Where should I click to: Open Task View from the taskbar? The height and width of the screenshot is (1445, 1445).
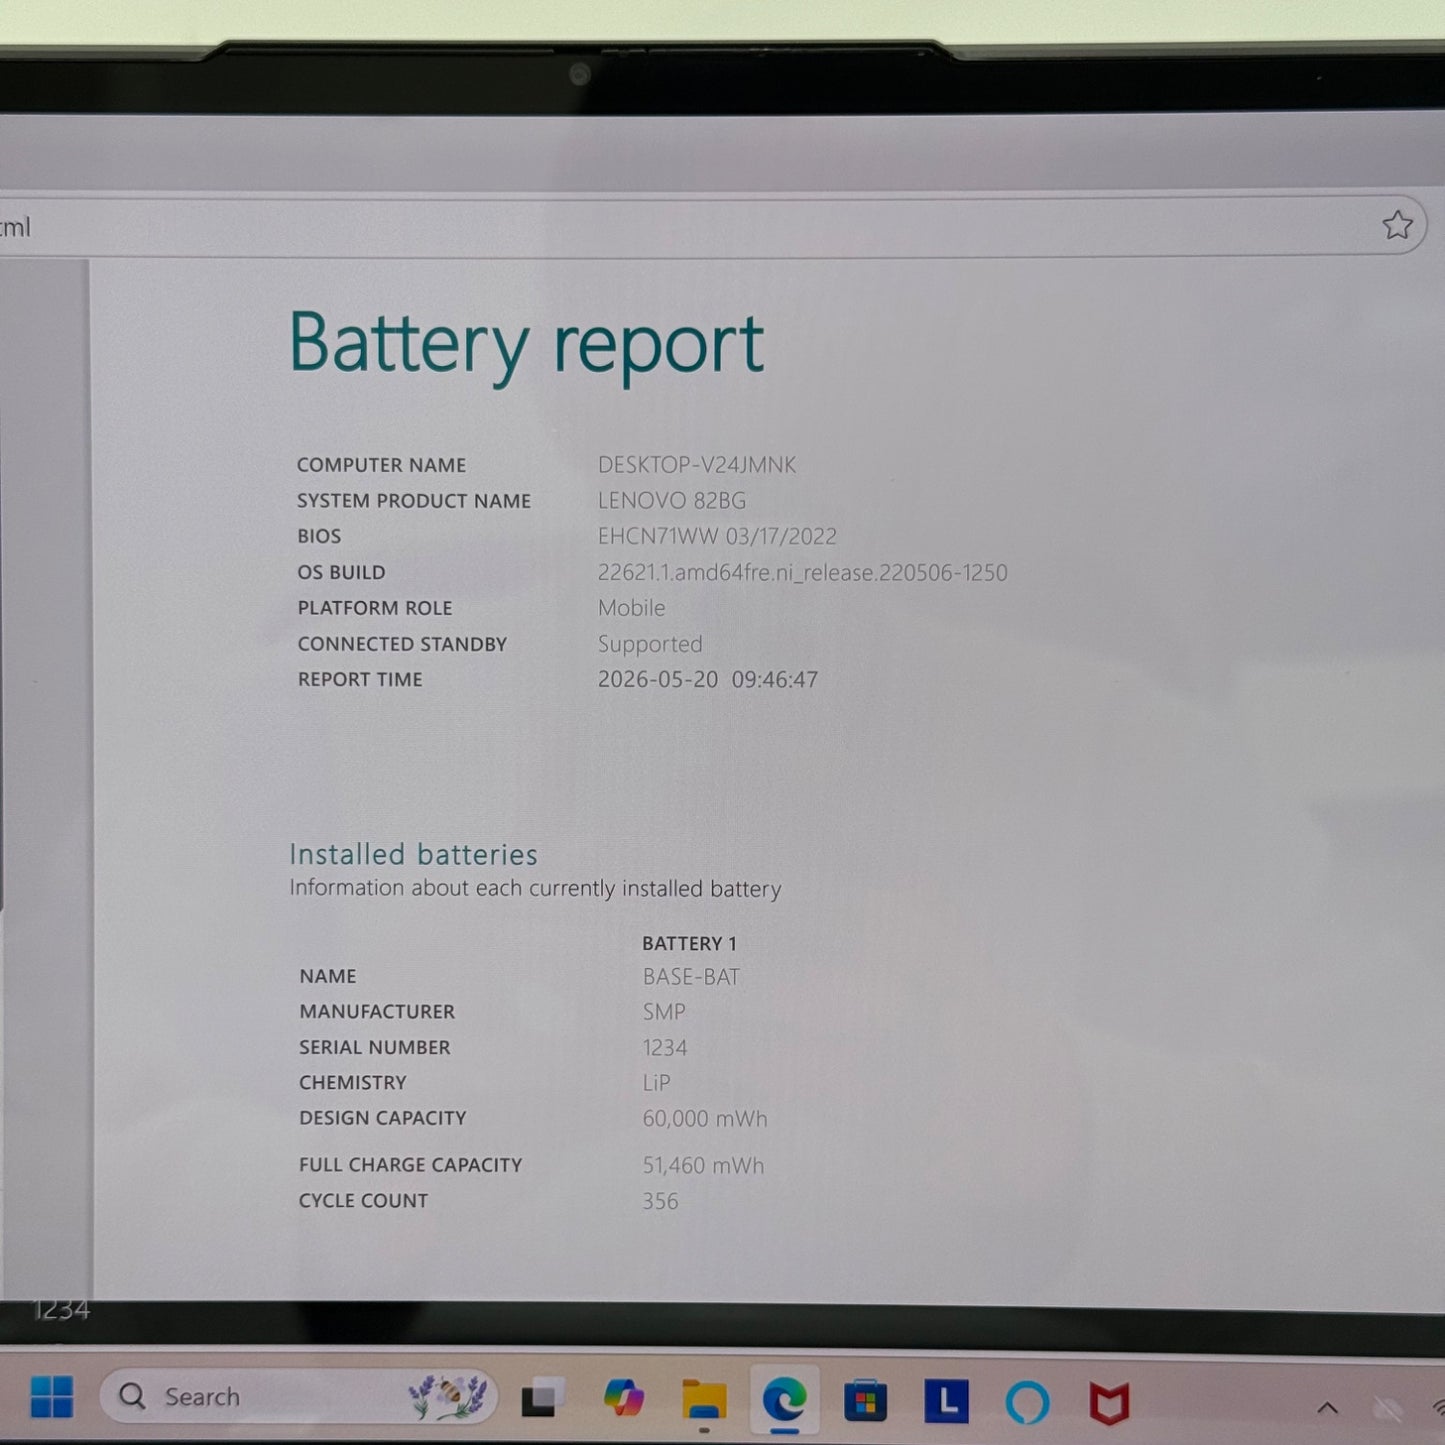pyautogui.click(x=543, y=1398)
